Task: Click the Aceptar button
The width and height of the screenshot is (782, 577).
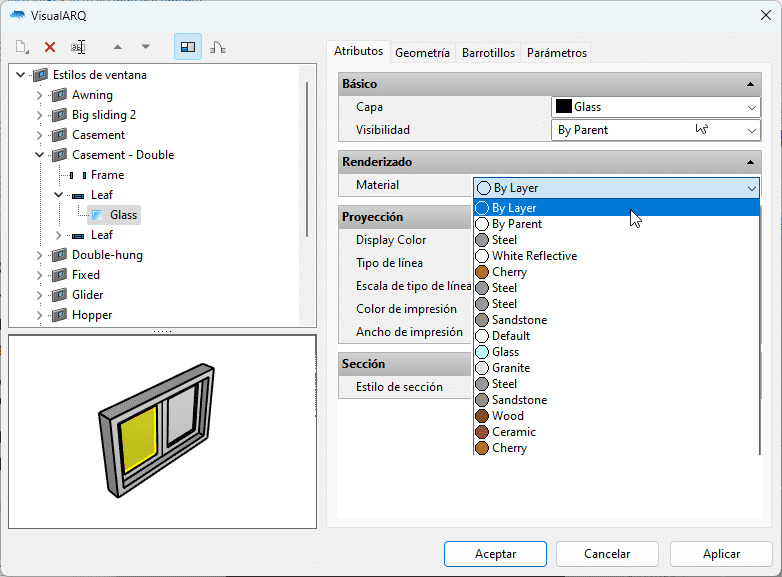Action: (x=495, y=554)
